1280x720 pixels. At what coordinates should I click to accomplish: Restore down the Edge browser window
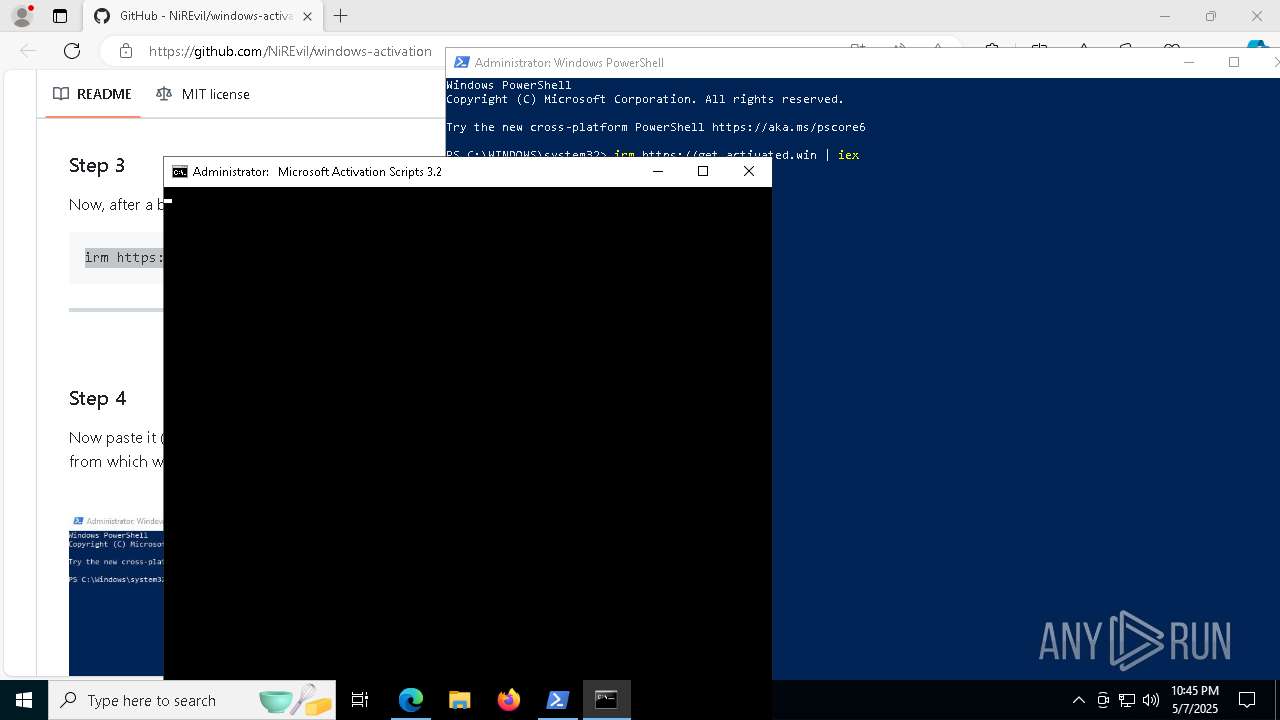click(1211, 16)
